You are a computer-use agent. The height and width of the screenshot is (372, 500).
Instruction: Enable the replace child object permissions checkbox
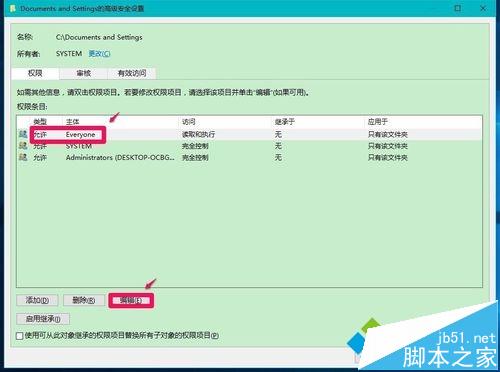pos(20,336)
